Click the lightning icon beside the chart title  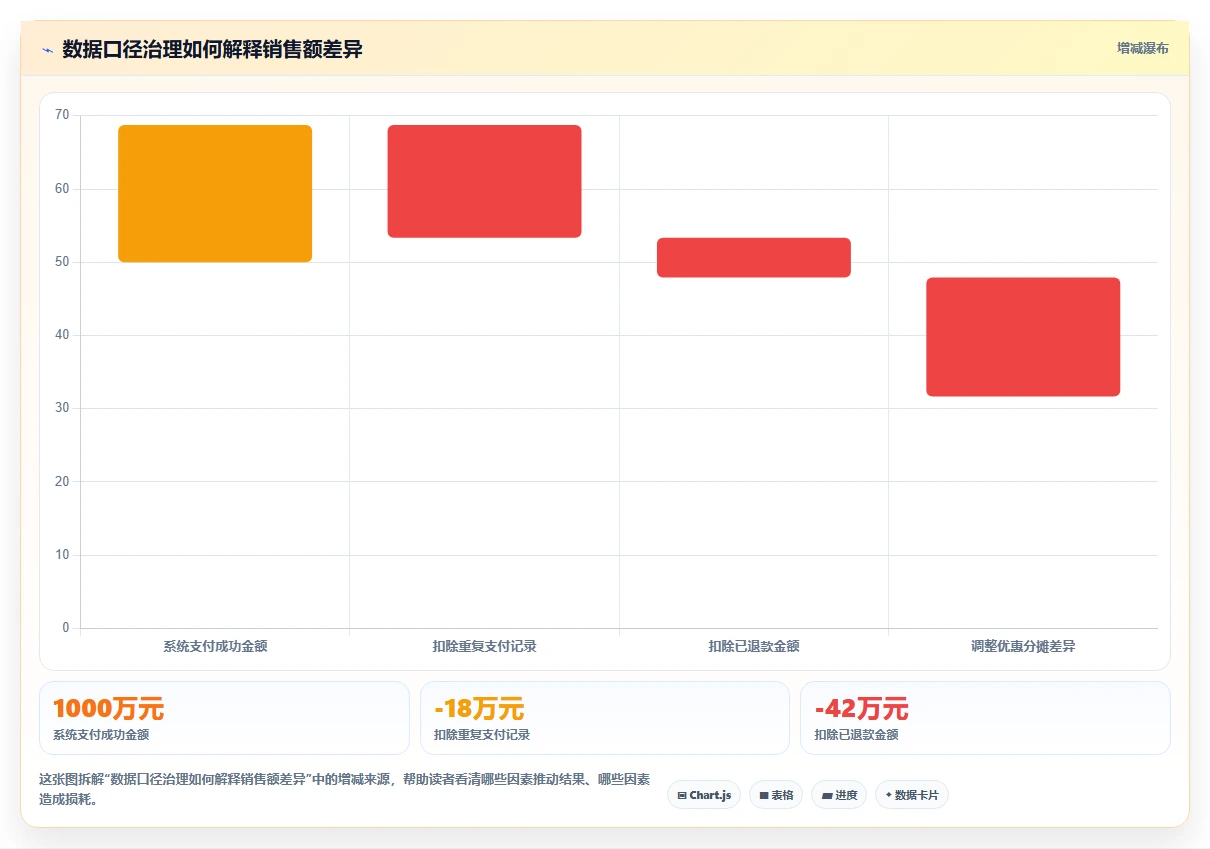click(47, 49)
